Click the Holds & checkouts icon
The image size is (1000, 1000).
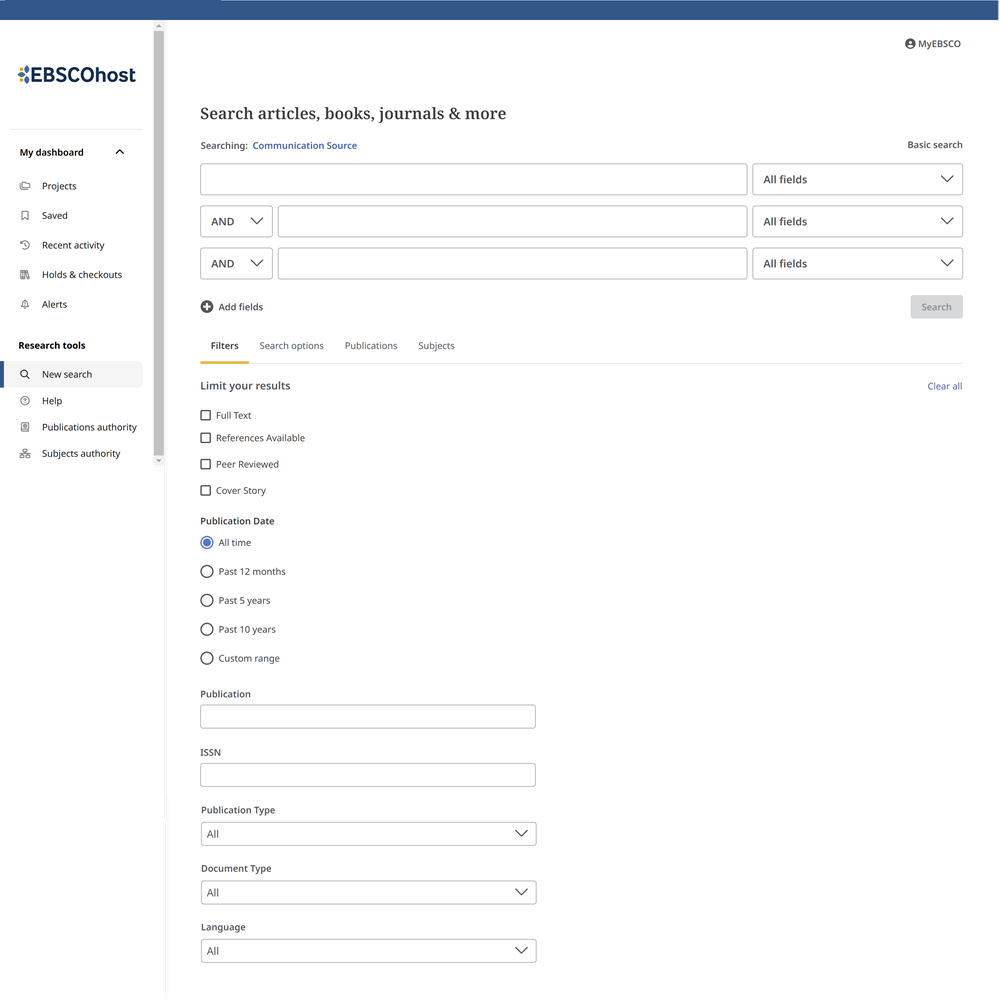[x=25, y=275]
